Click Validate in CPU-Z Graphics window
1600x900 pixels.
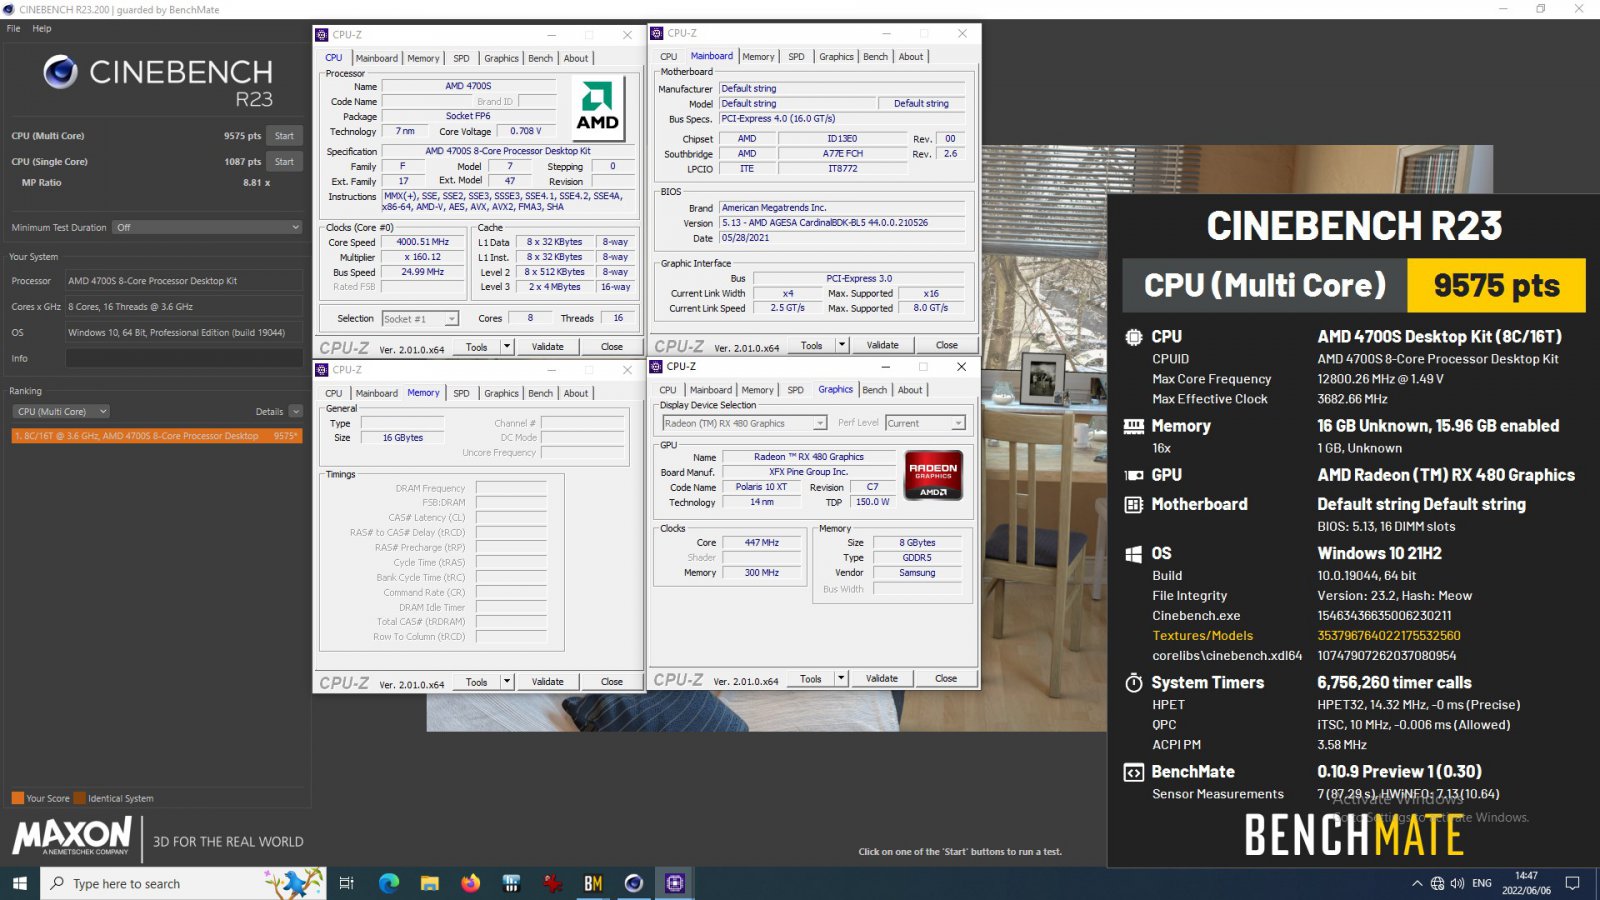(881, 678)
